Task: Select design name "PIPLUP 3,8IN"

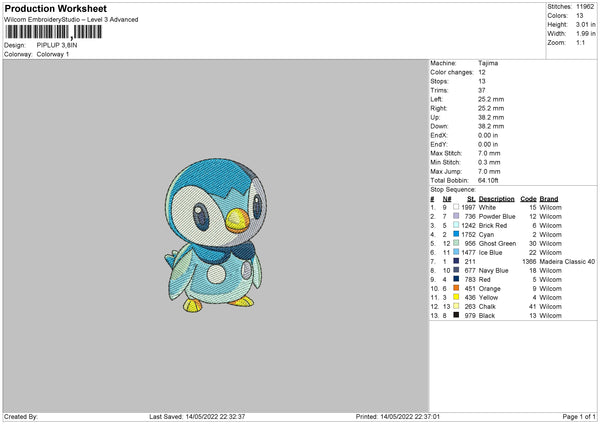Action: (x=57, y=45)
